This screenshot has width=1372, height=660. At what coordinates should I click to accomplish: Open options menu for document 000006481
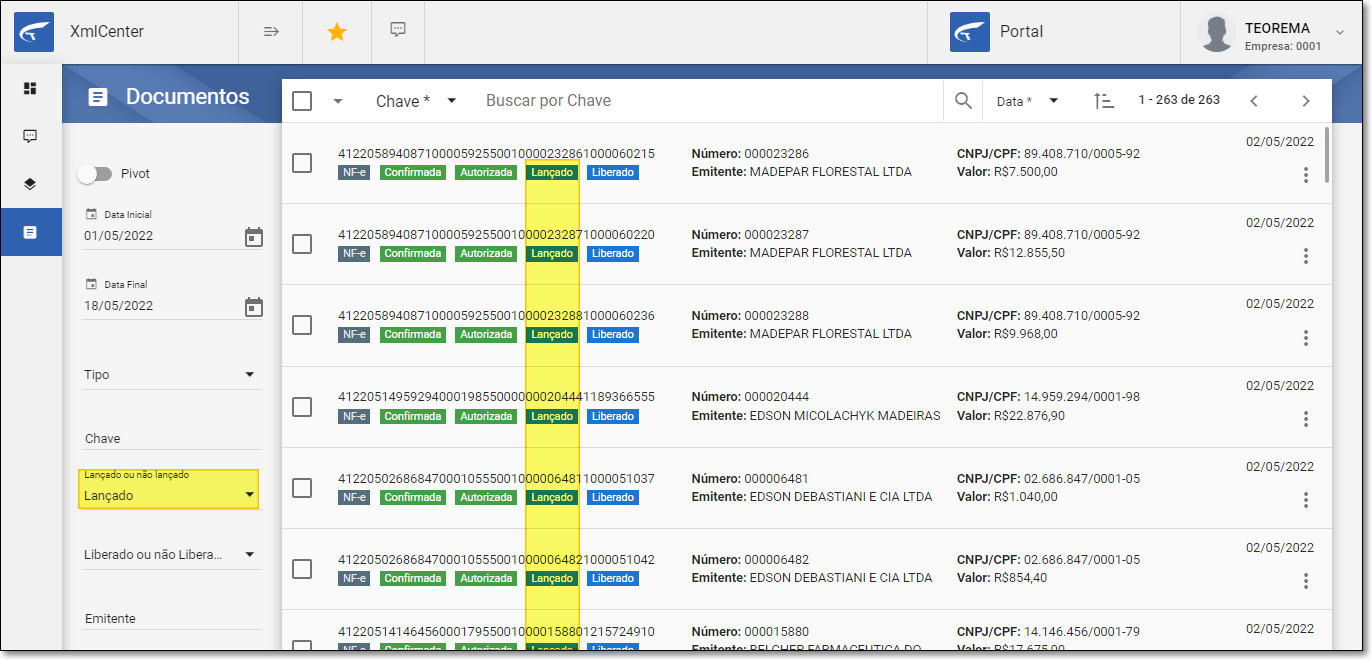tap(1306, 500)
